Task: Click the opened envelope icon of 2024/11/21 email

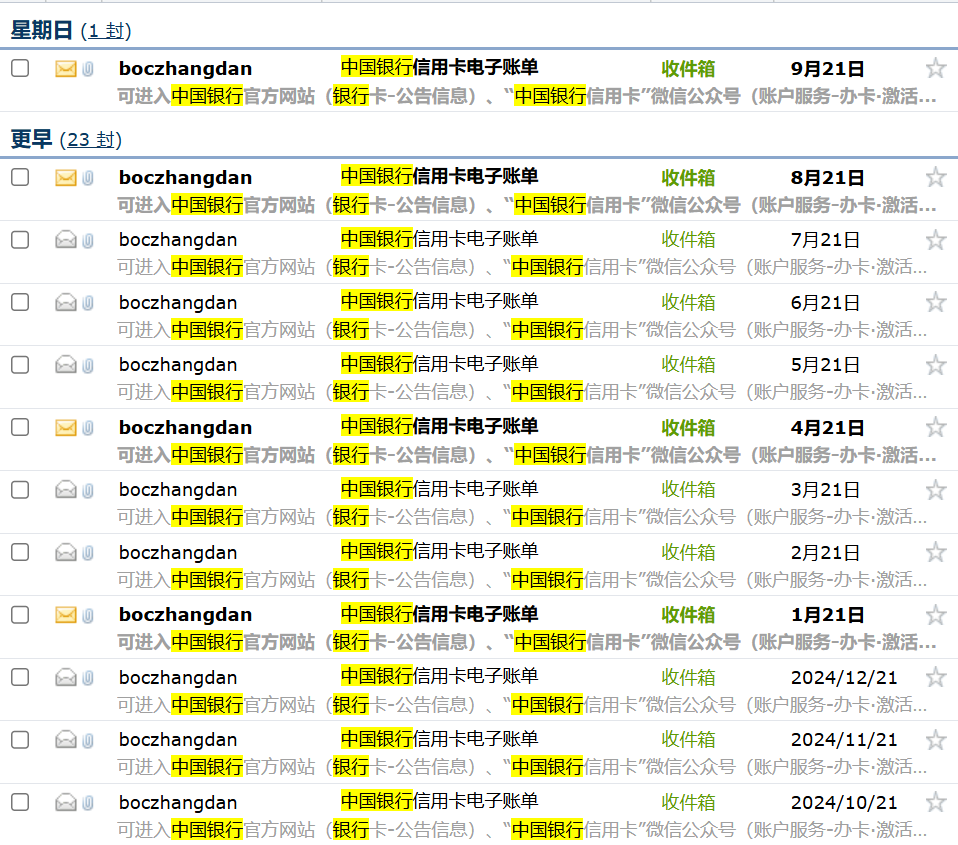Action: click(x=66, y=740)
